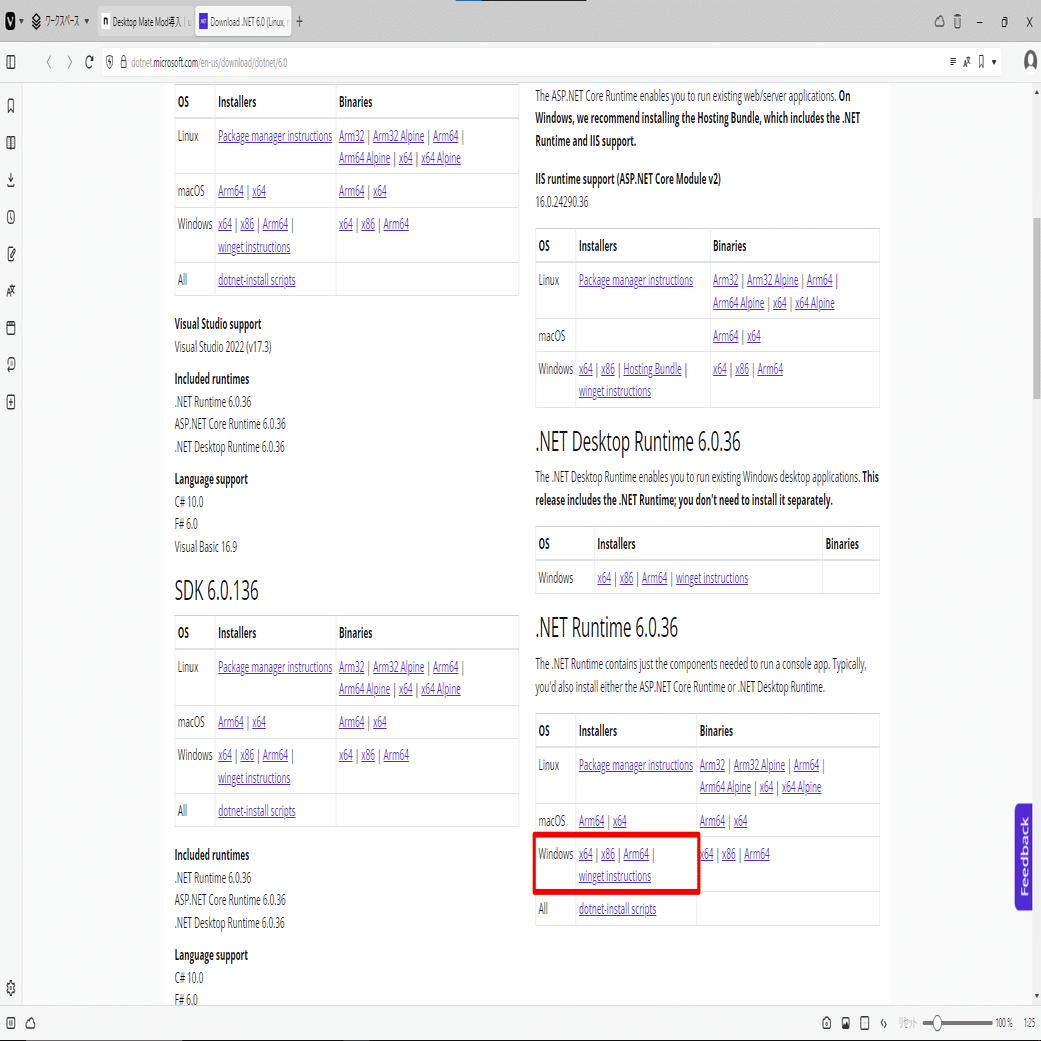The width and height of the screenshot is (1041, 1041).
Task: Switch to the Desktop Mate Mod tab
Action: pyautogui.click(x=145, y=22)
